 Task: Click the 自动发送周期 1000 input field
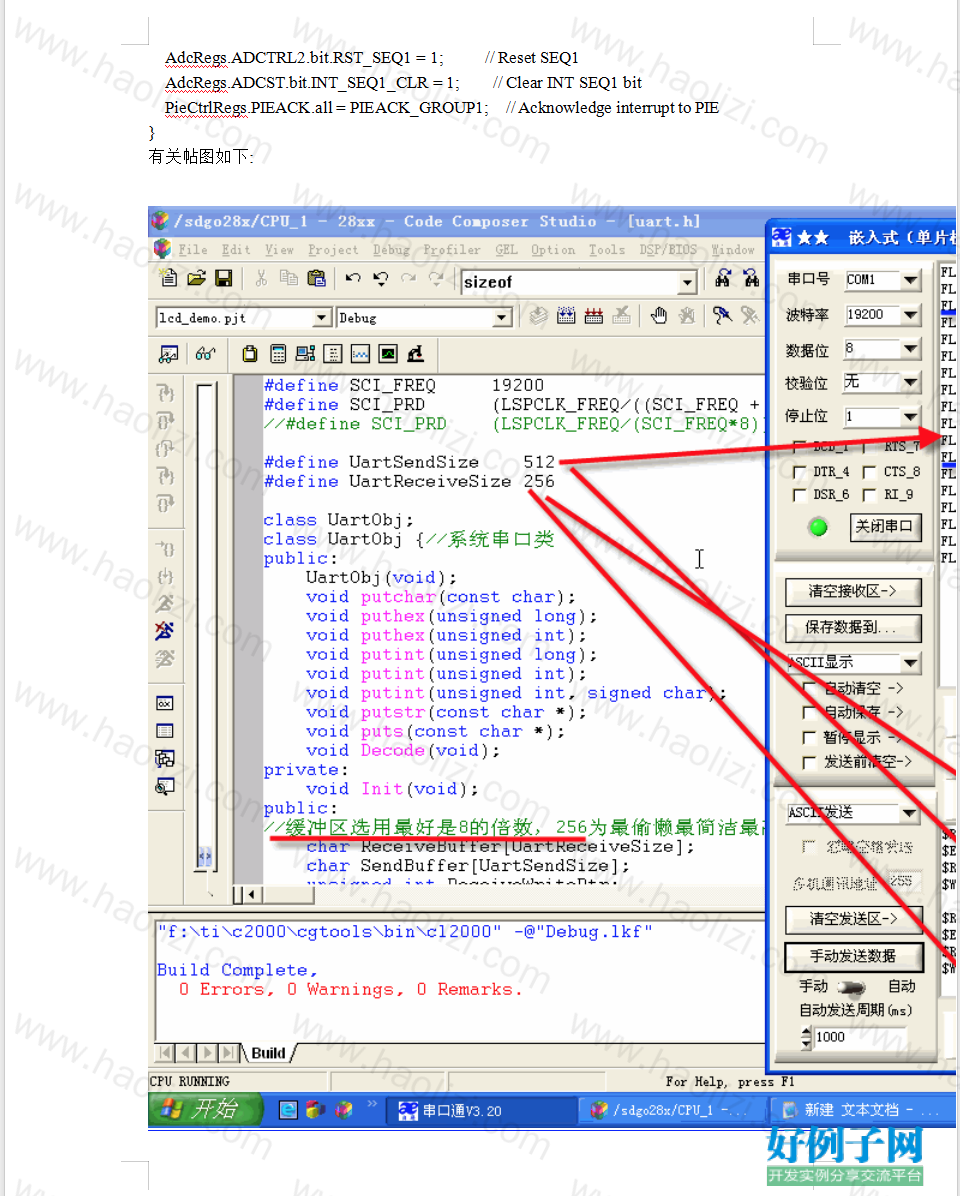pyautogui.click(x=860, y=1037)
